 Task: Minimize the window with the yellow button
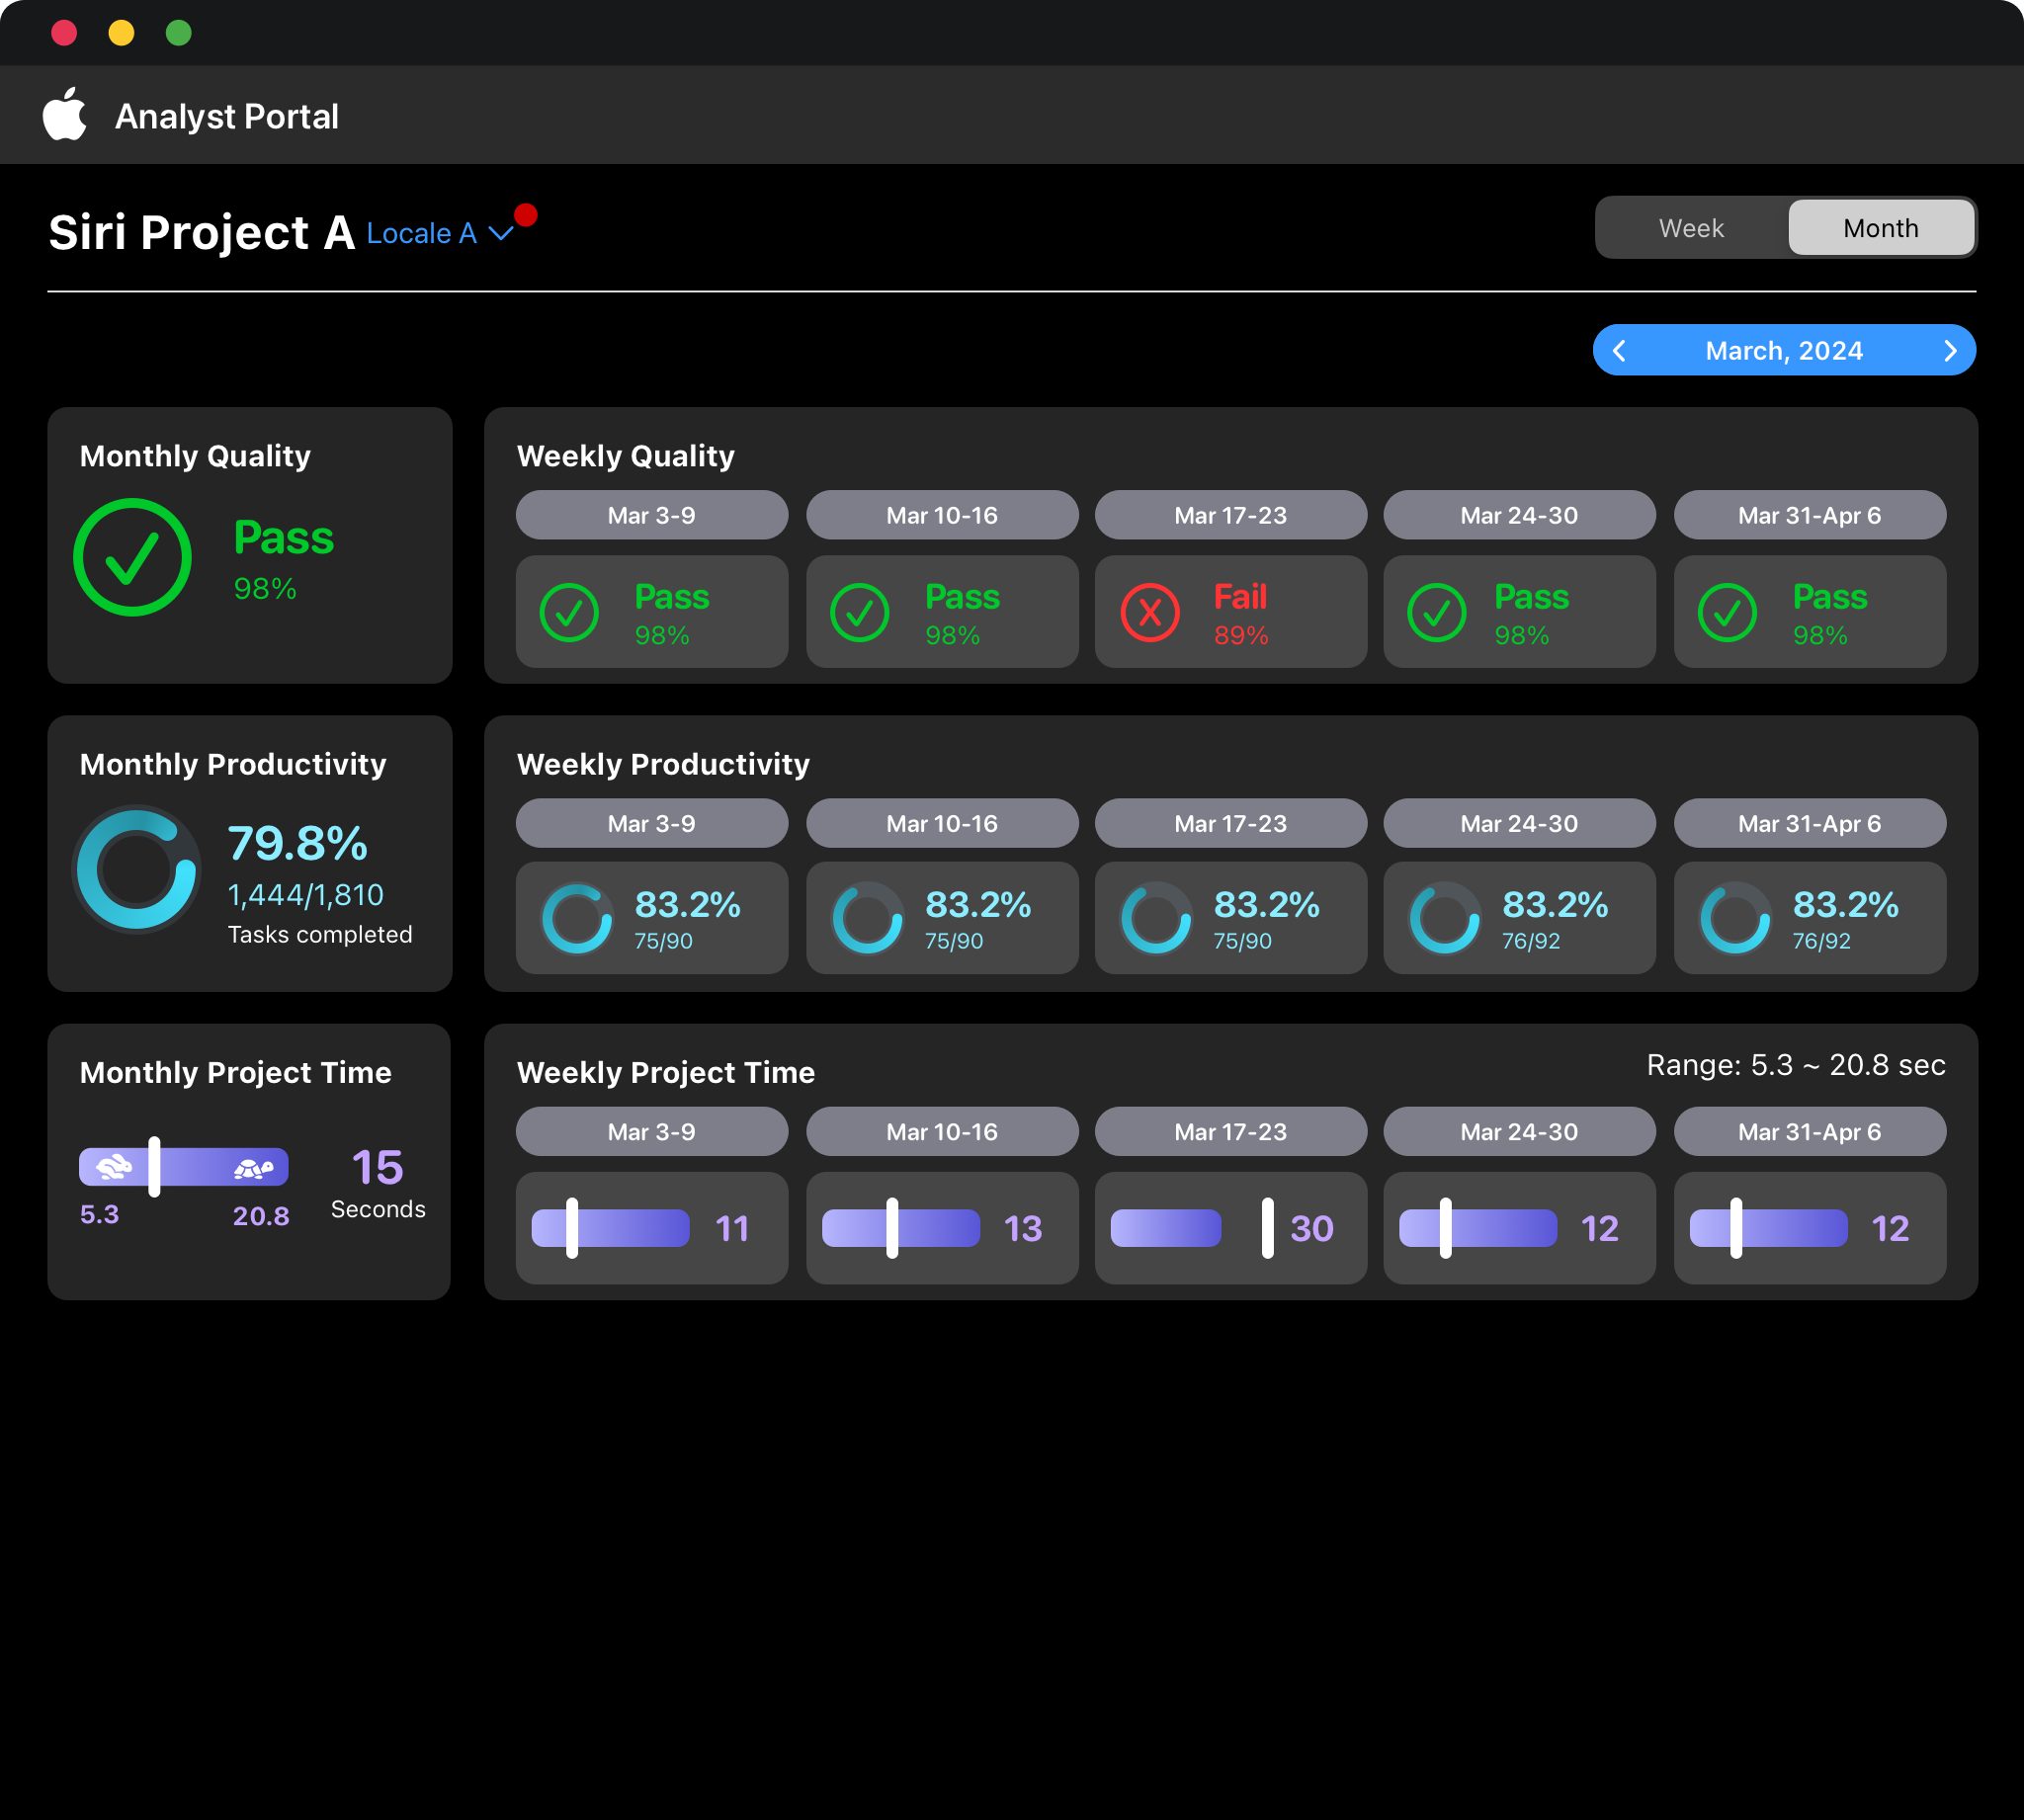[121, 33]
